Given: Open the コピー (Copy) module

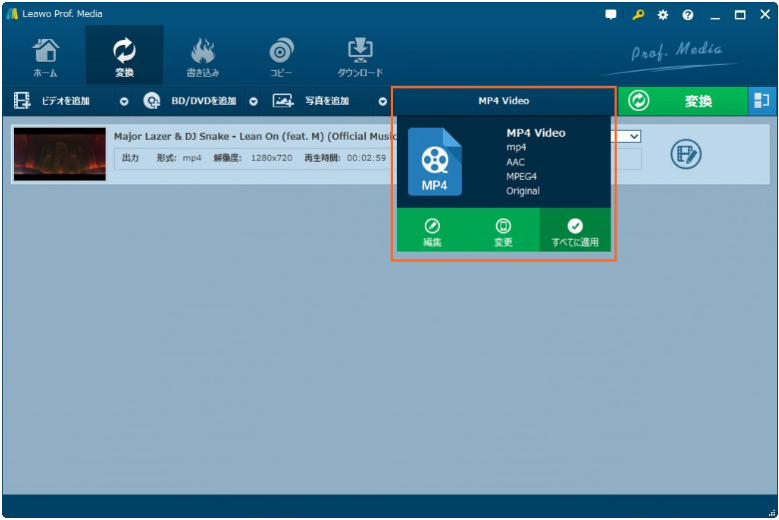Looking at the screenshot, I should (x=281, y=57).
